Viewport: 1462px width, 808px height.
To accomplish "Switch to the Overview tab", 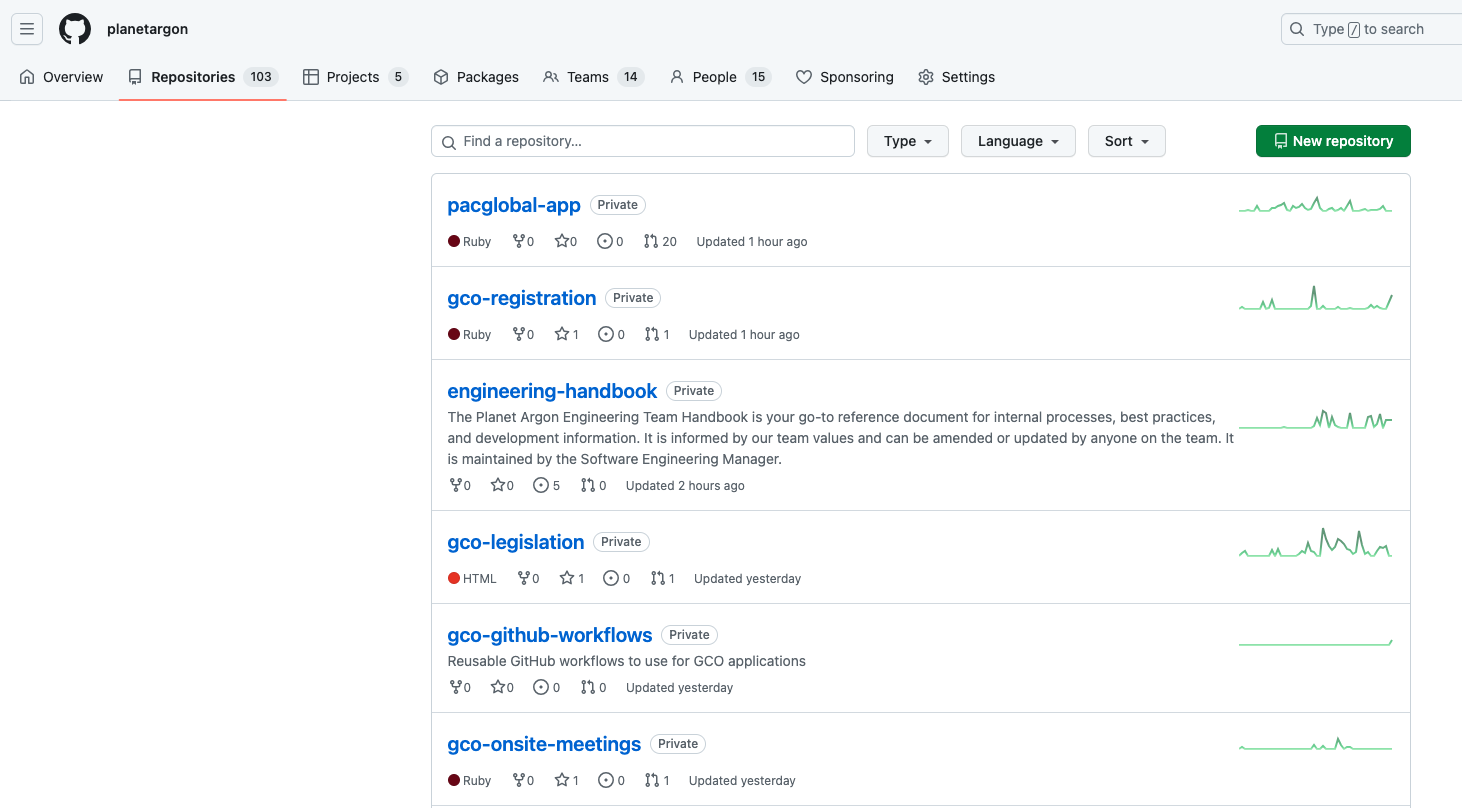I will click(x=61, y=77).
